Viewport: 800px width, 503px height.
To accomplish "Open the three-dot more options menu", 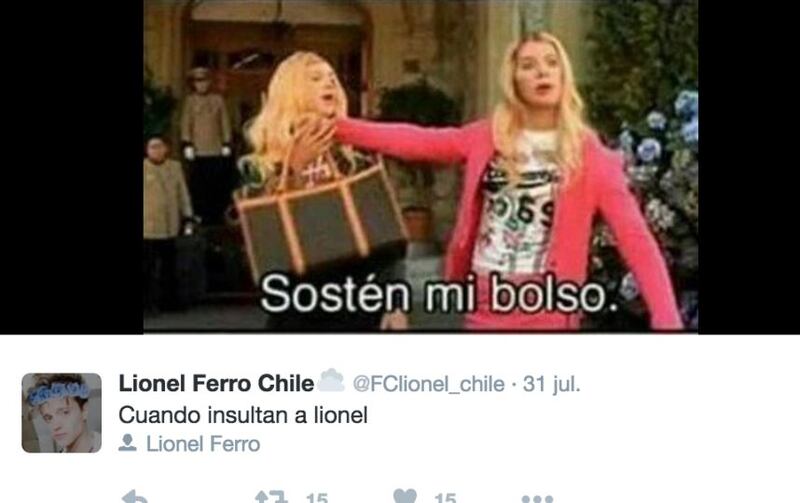I will pyautogui.click(x=537, y=498).
